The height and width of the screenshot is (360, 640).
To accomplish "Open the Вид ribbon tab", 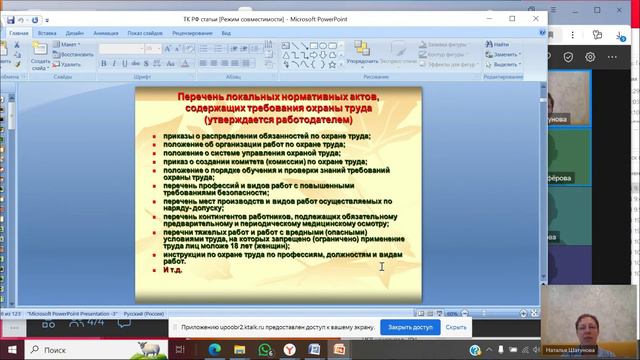I will coord(226,33).
